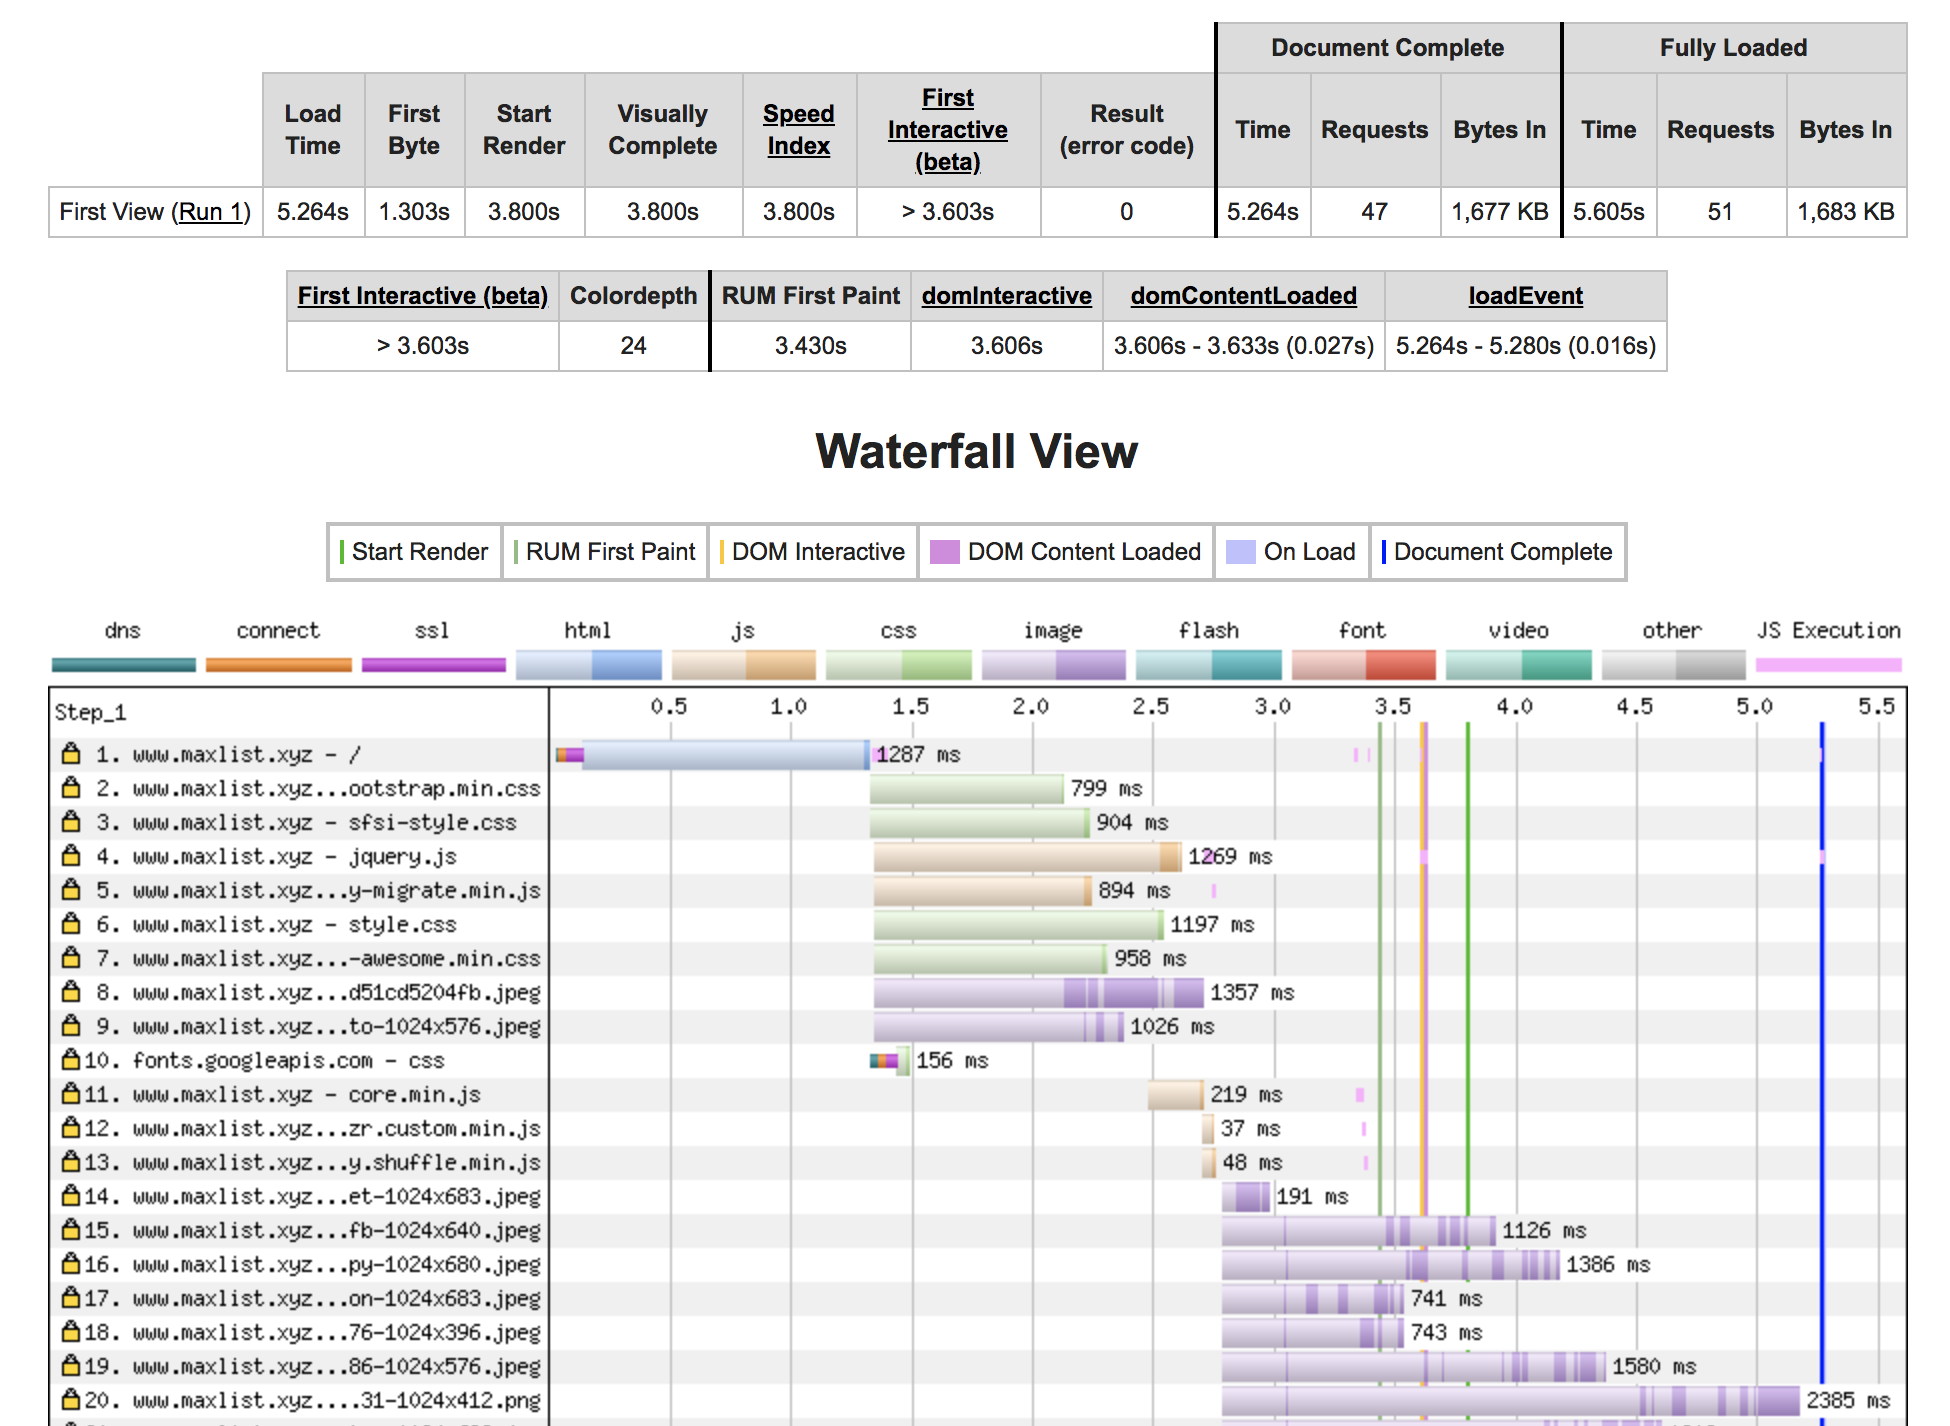Click lock icon beside 86-1024x576.jpeg request
Viewport: 1950px width, 1426px height.
click(x=71, y=1365)
